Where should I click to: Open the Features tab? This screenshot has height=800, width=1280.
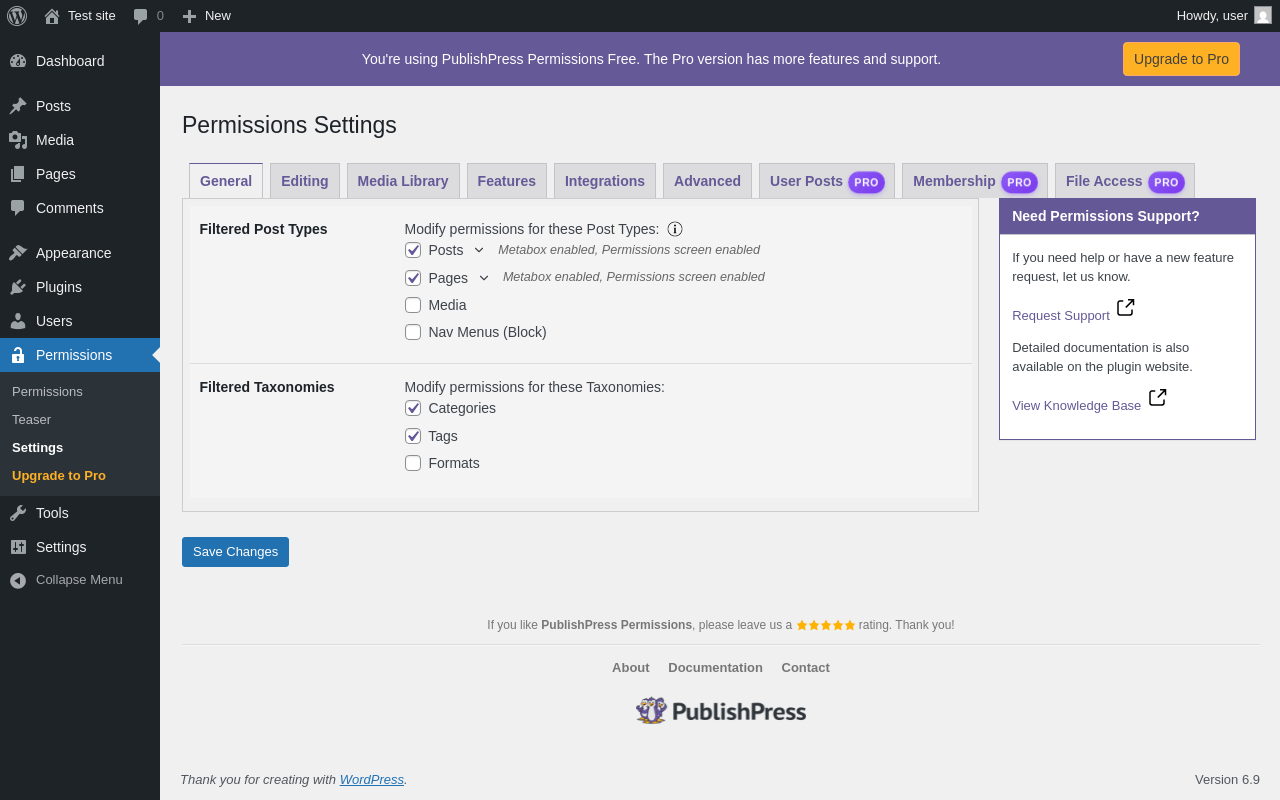[507, 181]
